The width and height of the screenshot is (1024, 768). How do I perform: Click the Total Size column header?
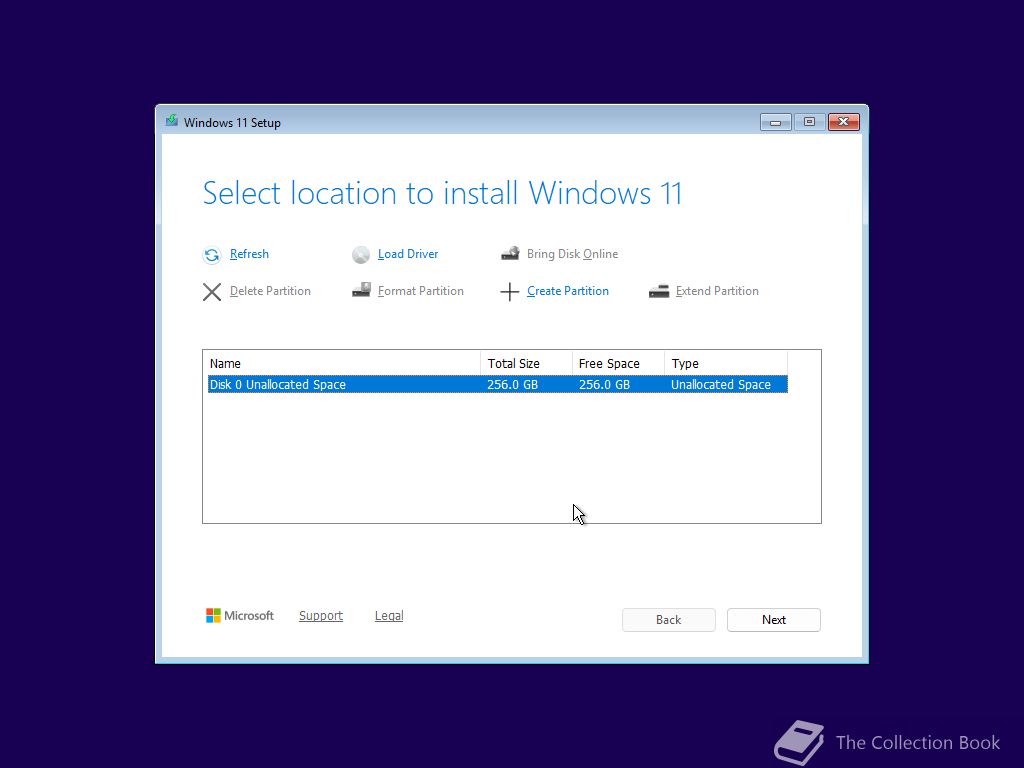[x=526, y=364]
